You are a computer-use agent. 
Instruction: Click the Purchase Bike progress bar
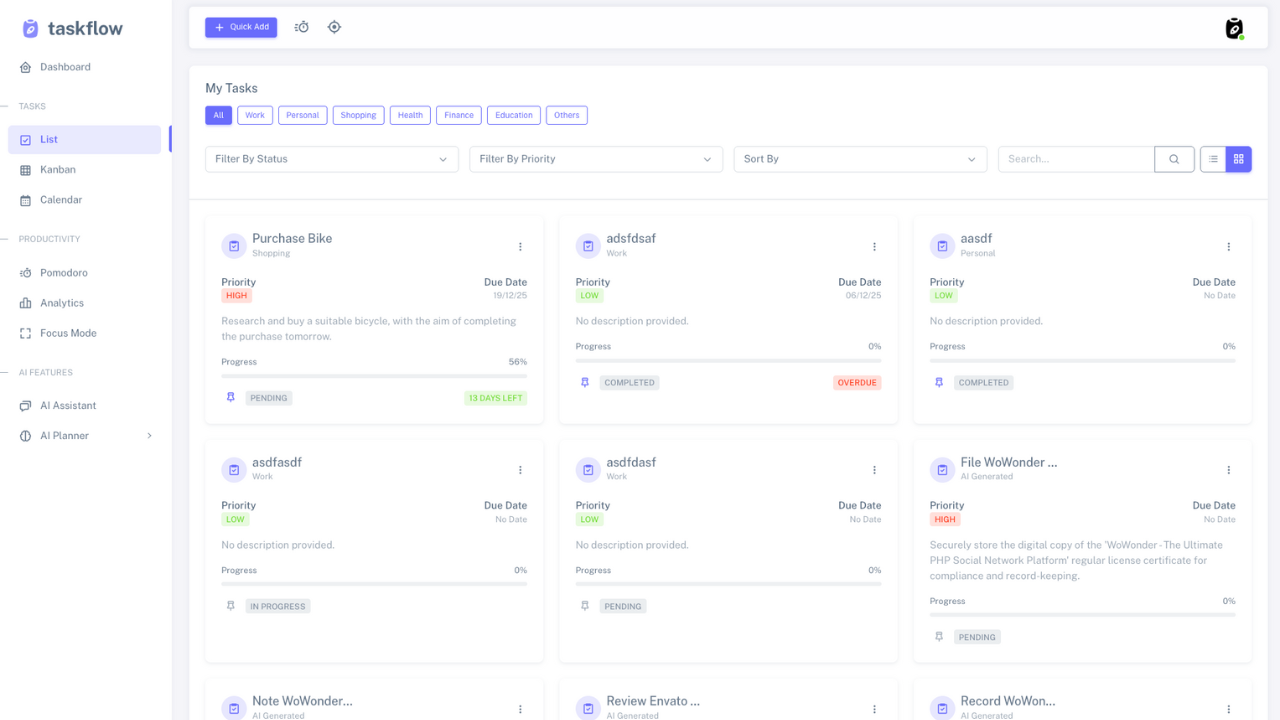tap(374, 376)
